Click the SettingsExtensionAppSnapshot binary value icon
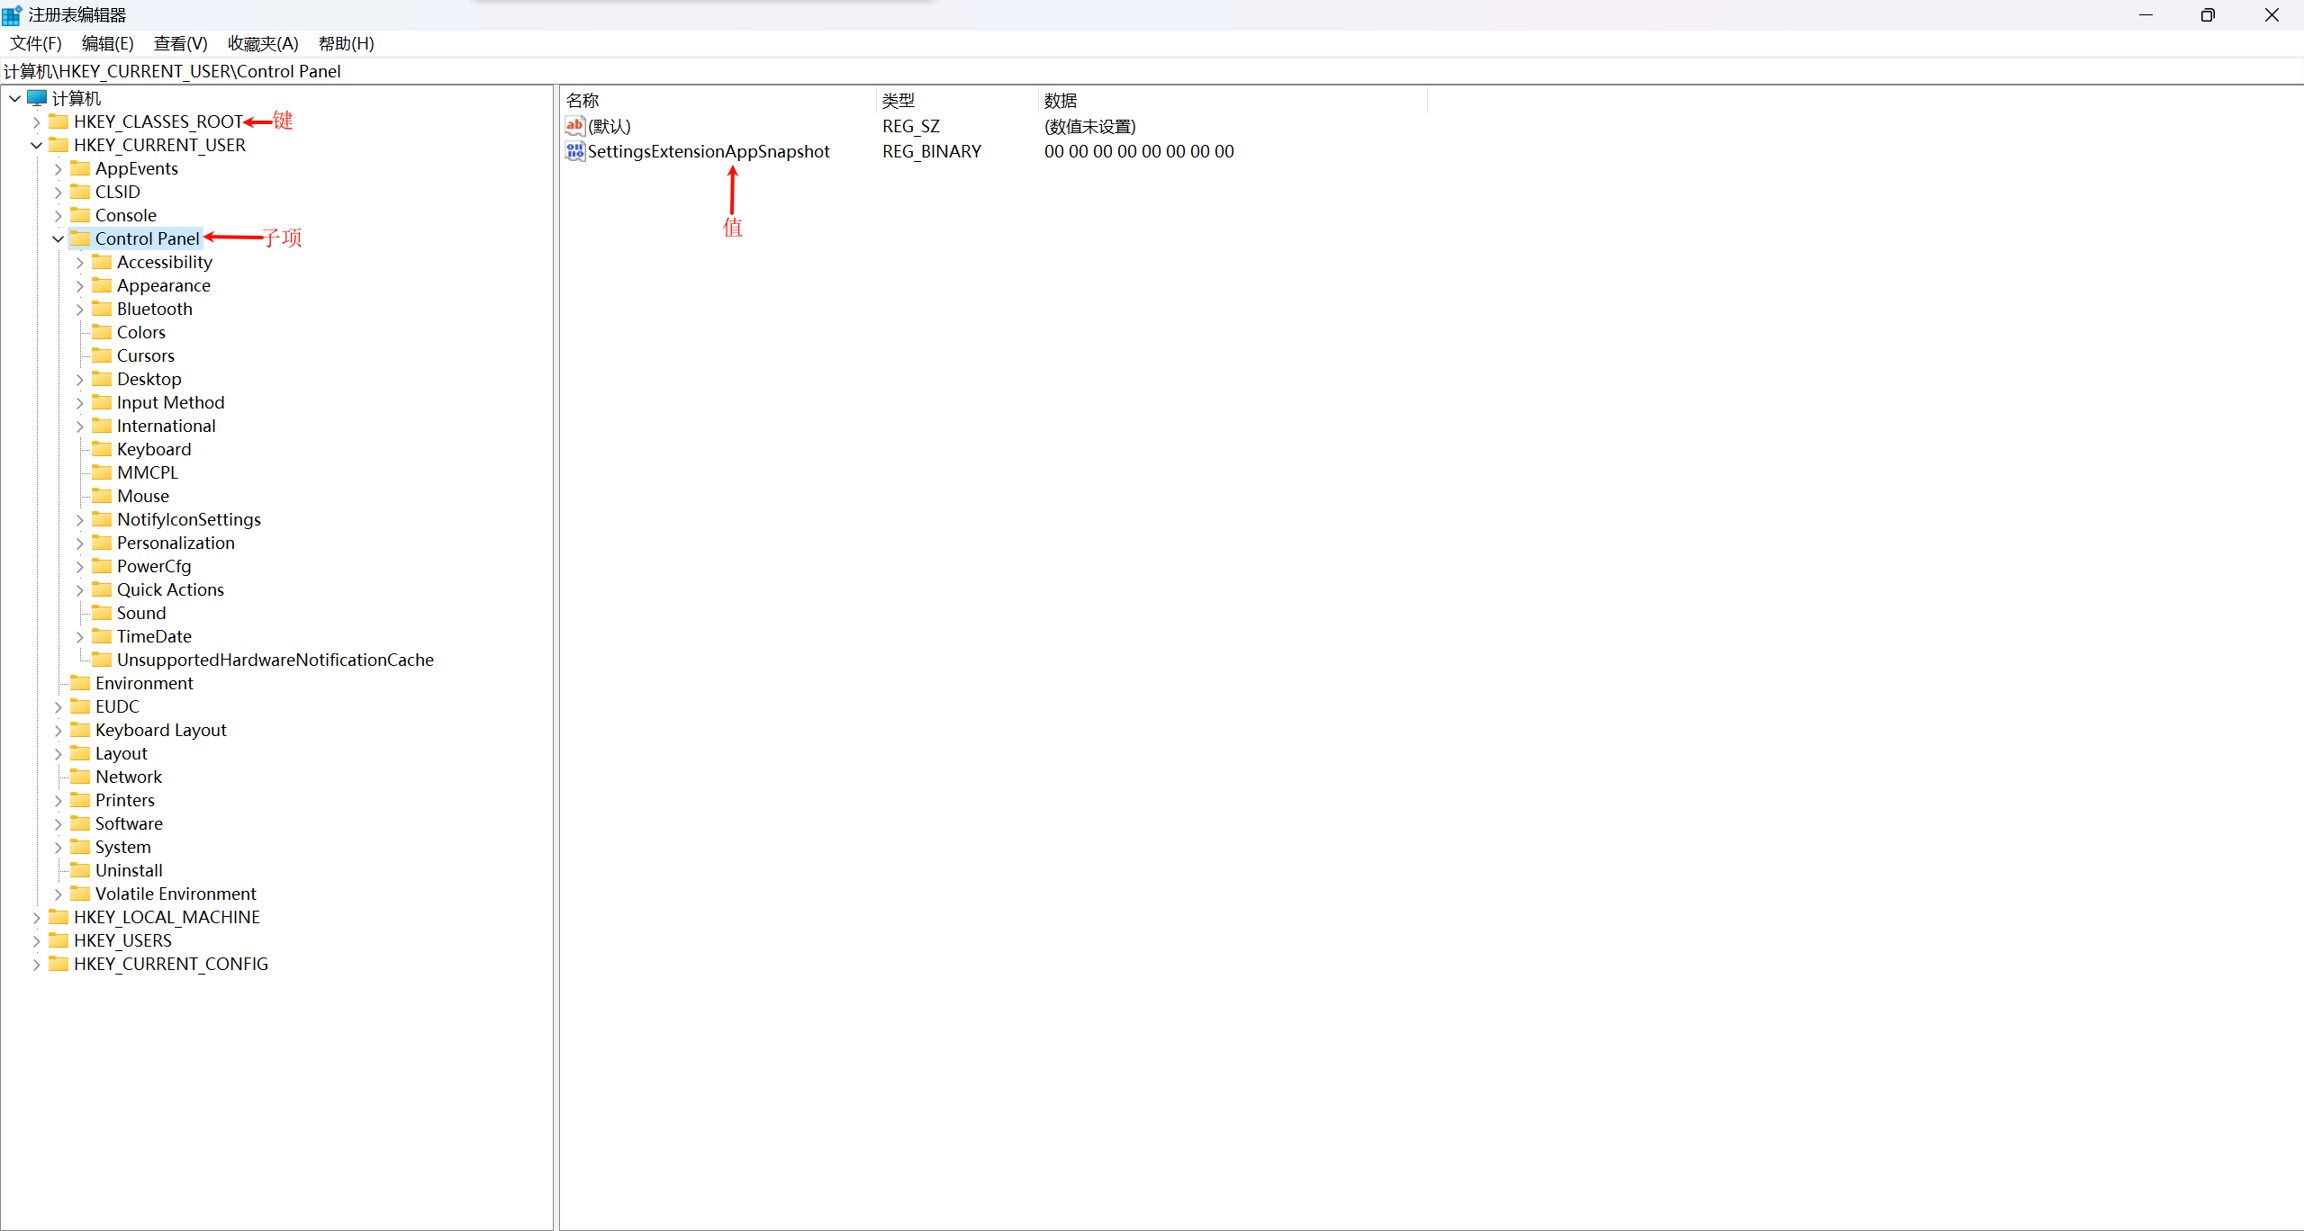Image resolution: width=2304 pixels, height=1231 pixels. tap(575, 151)
